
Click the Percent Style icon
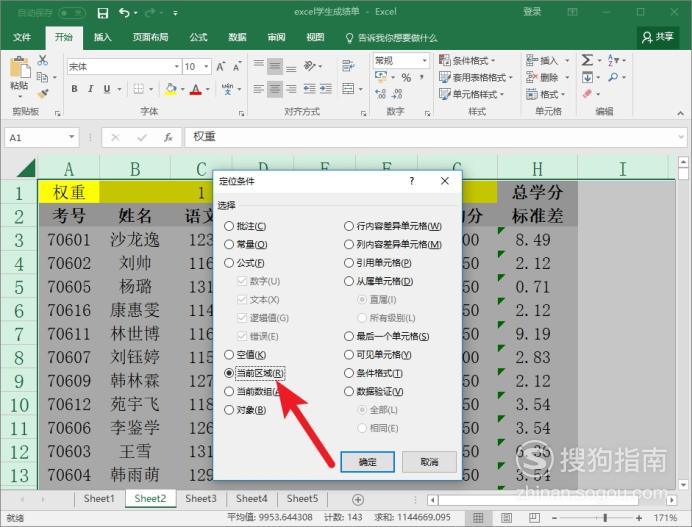406,78
